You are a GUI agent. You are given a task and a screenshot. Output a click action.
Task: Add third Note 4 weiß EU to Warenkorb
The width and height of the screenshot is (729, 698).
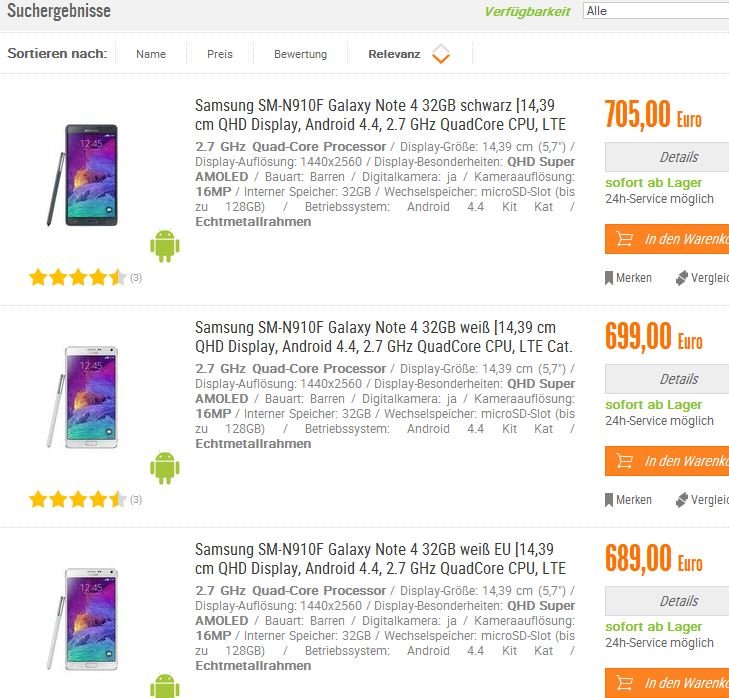click(667, 683)
